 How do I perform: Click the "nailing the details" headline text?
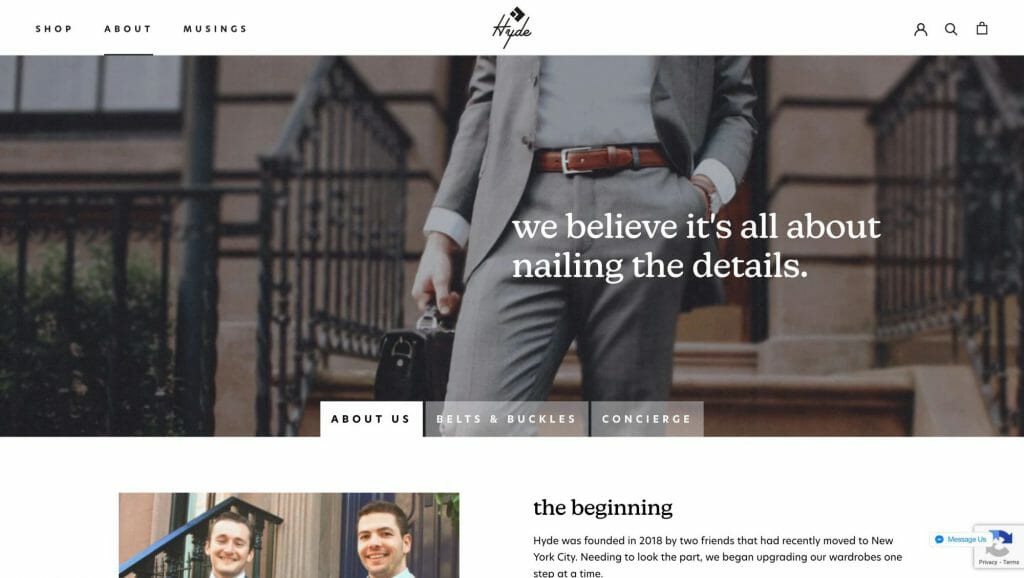tap(660, 266)
